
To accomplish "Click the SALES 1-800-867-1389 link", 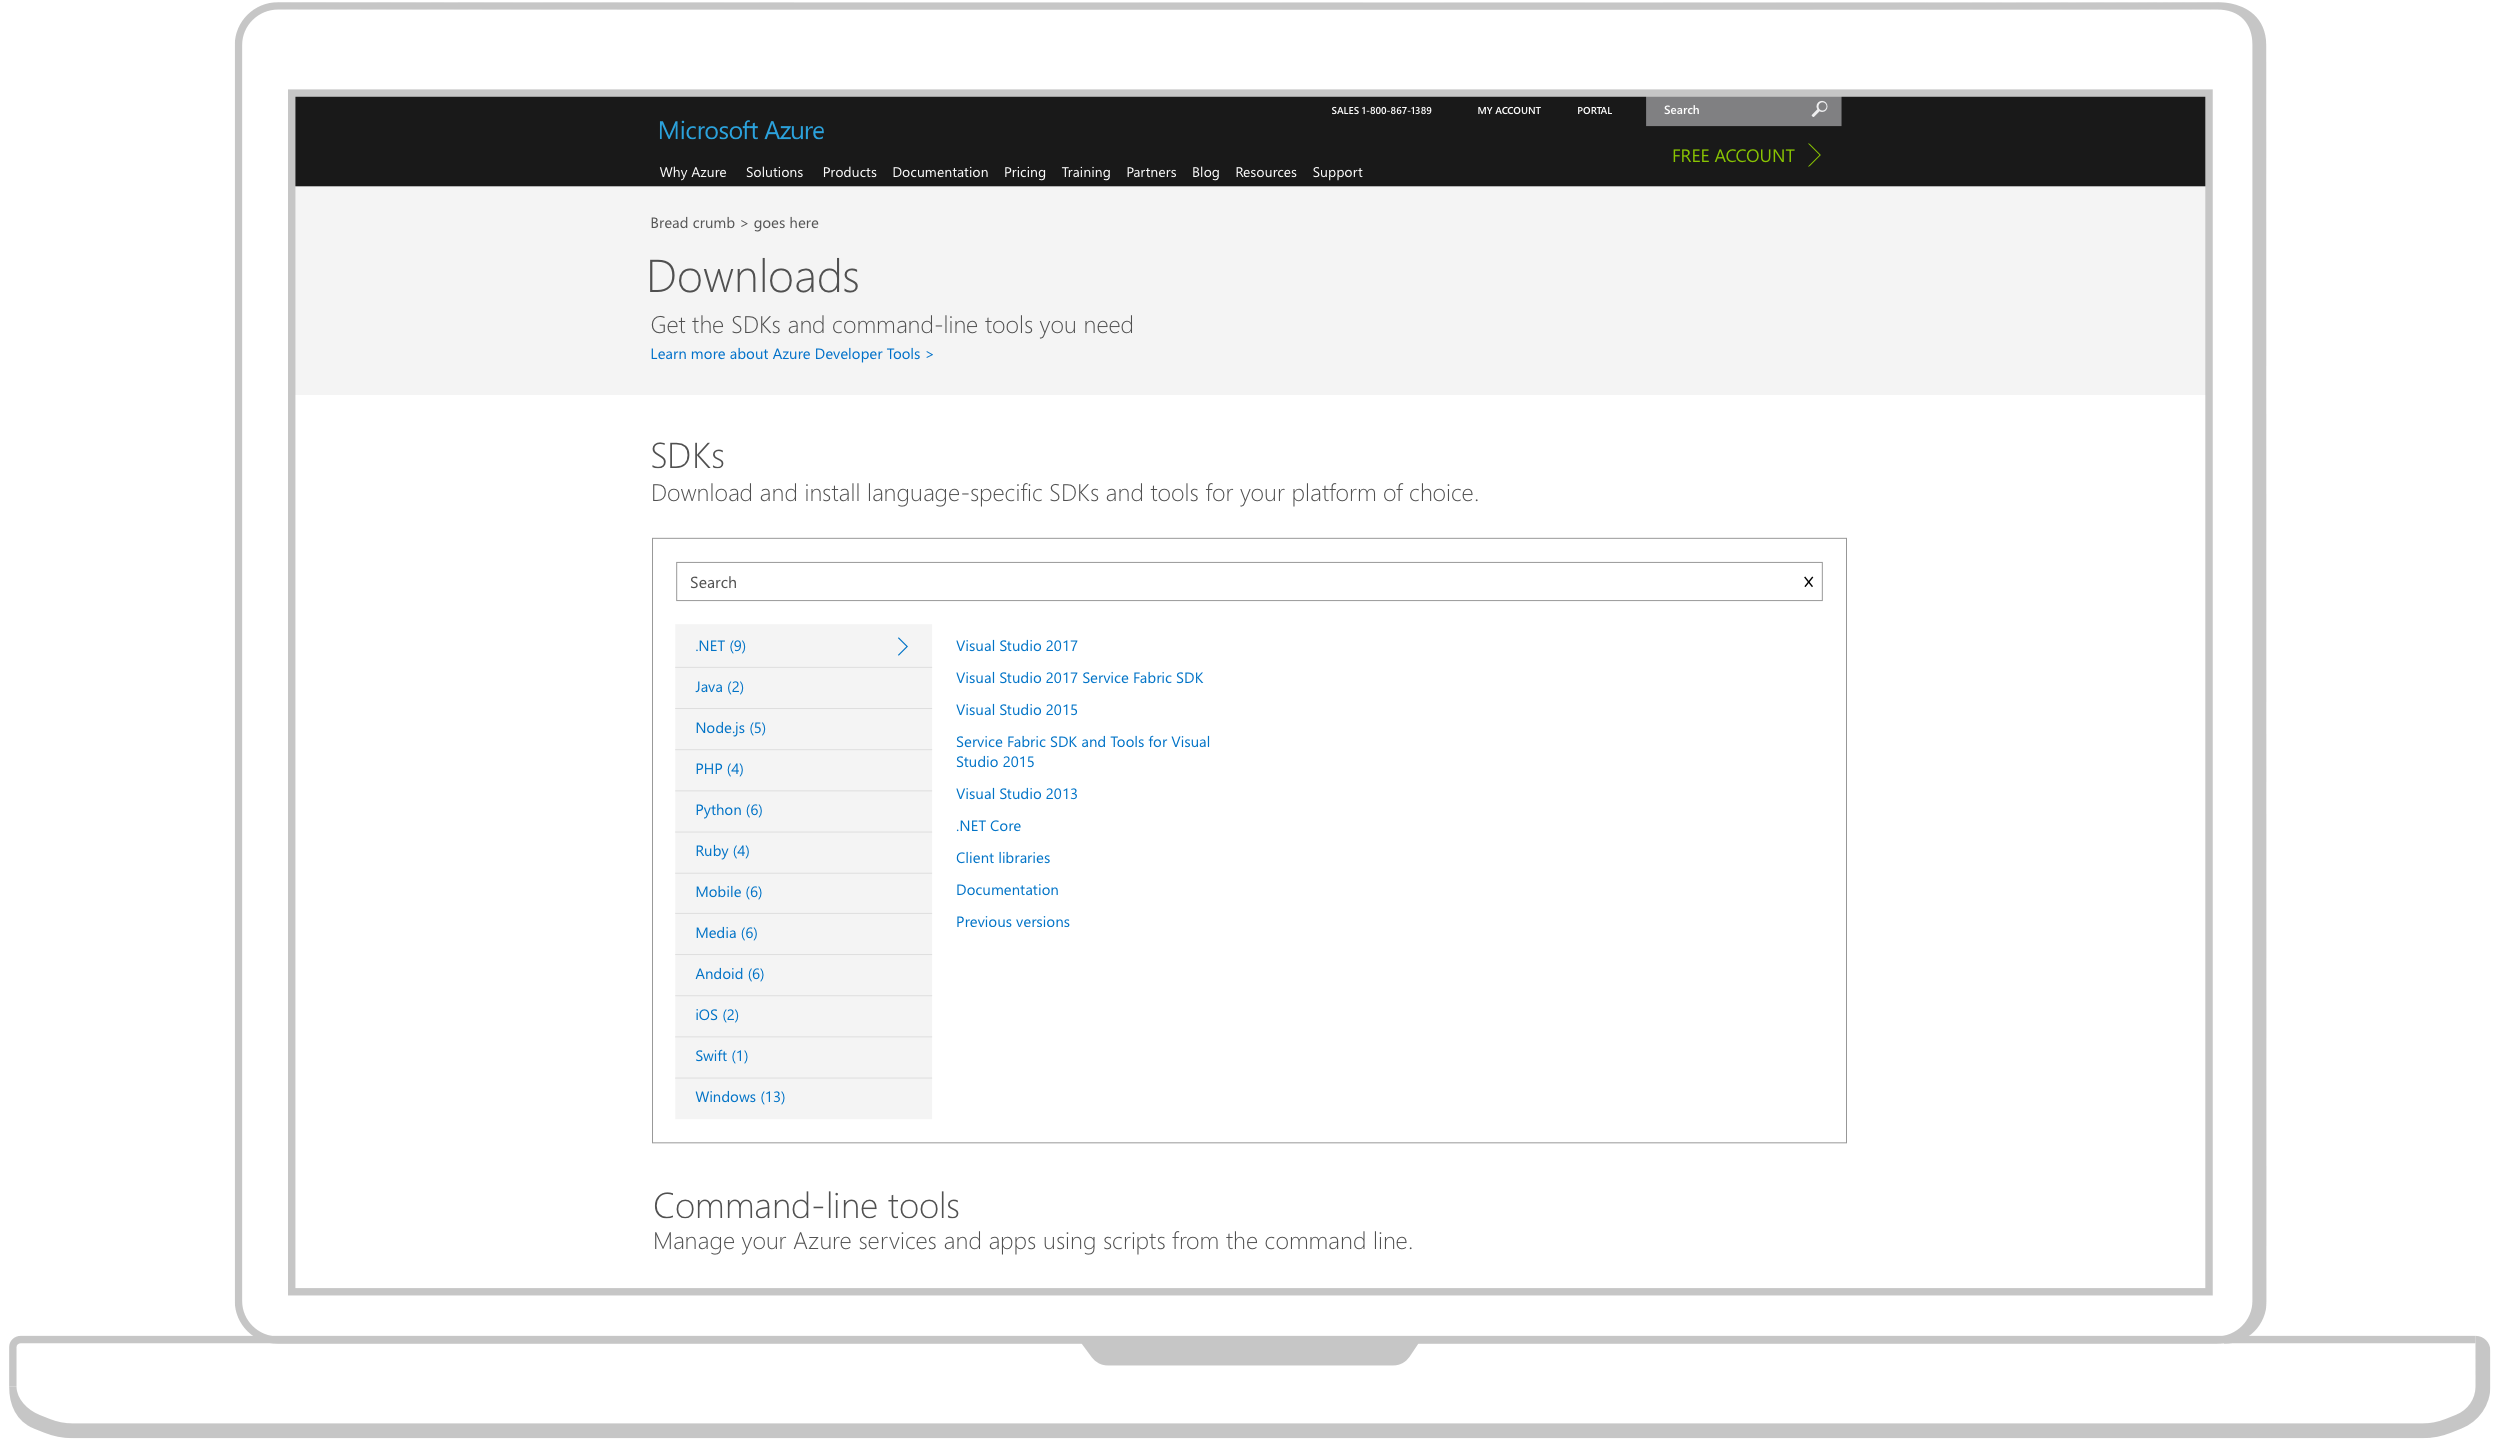I will tap(1381, 110).
